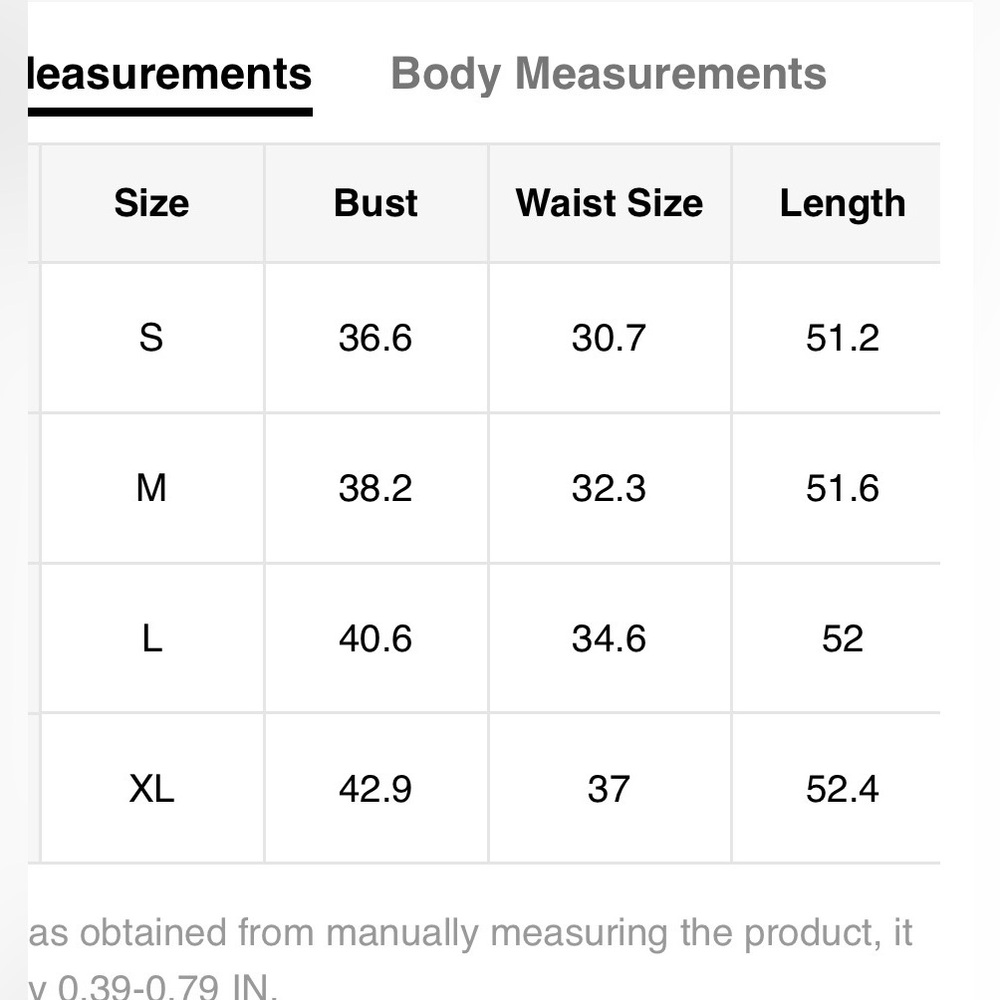Click the Waist Size column header
This screenshot has width=1000, height=1000.
tap(609, 203)
